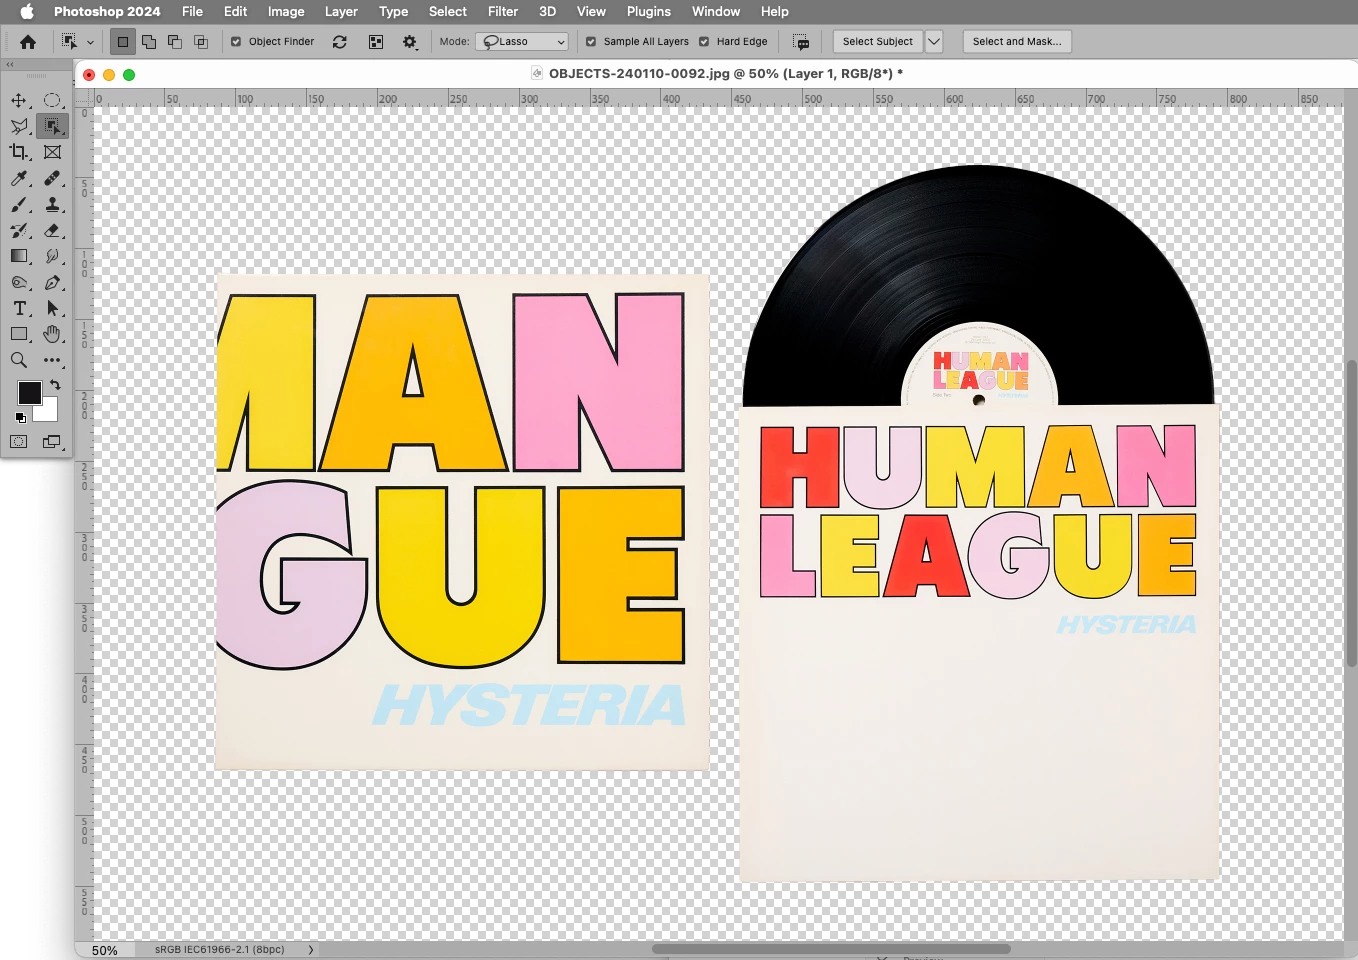Change screen mode from toolbox

coord(52,441)
